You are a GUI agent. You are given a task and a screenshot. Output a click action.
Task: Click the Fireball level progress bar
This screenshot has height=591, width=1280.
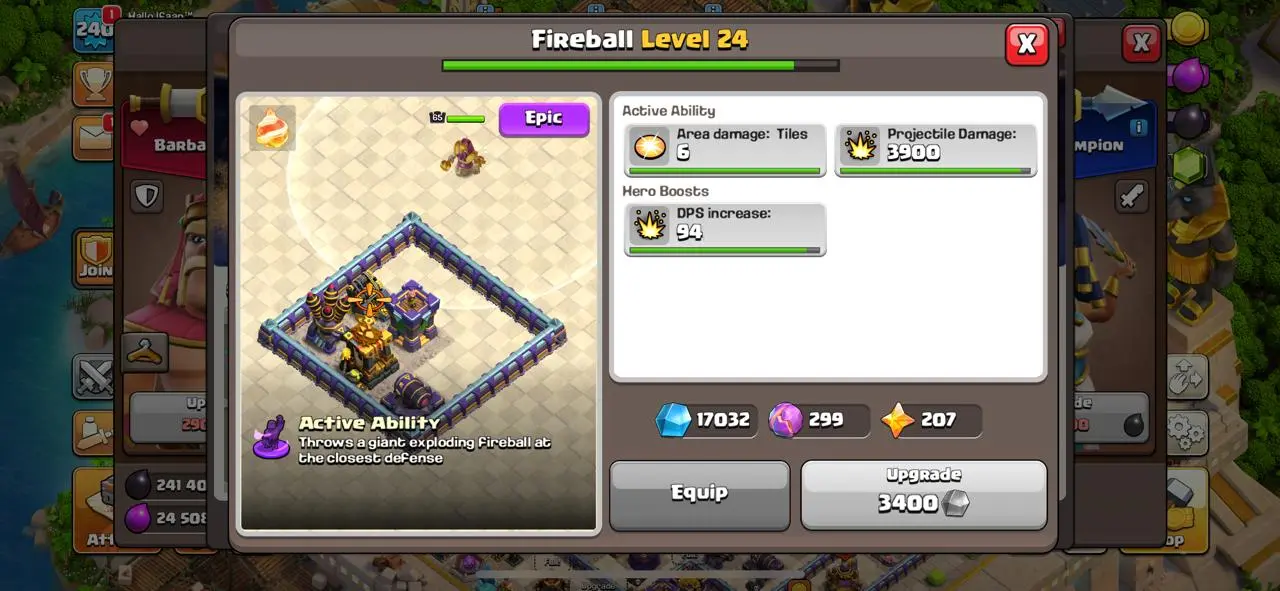click(640, 66)
